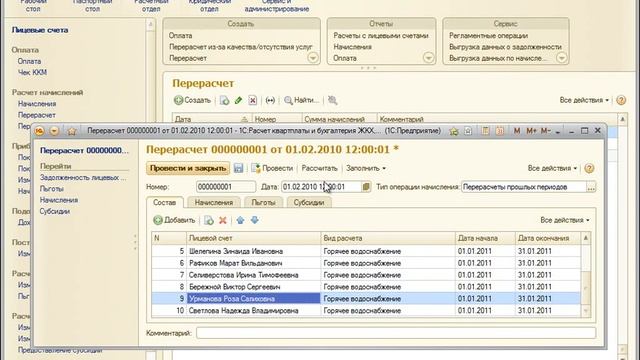Click 'Перерасчет из-за качества/отсутствия услуг' link
The height and width of the screenshot is (360, 640).
[241, 47]
